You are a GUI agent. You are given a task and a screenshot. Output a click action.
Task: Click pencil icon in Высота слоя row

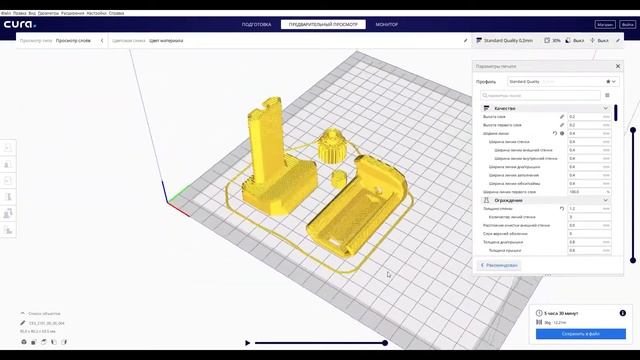[562, 117]
